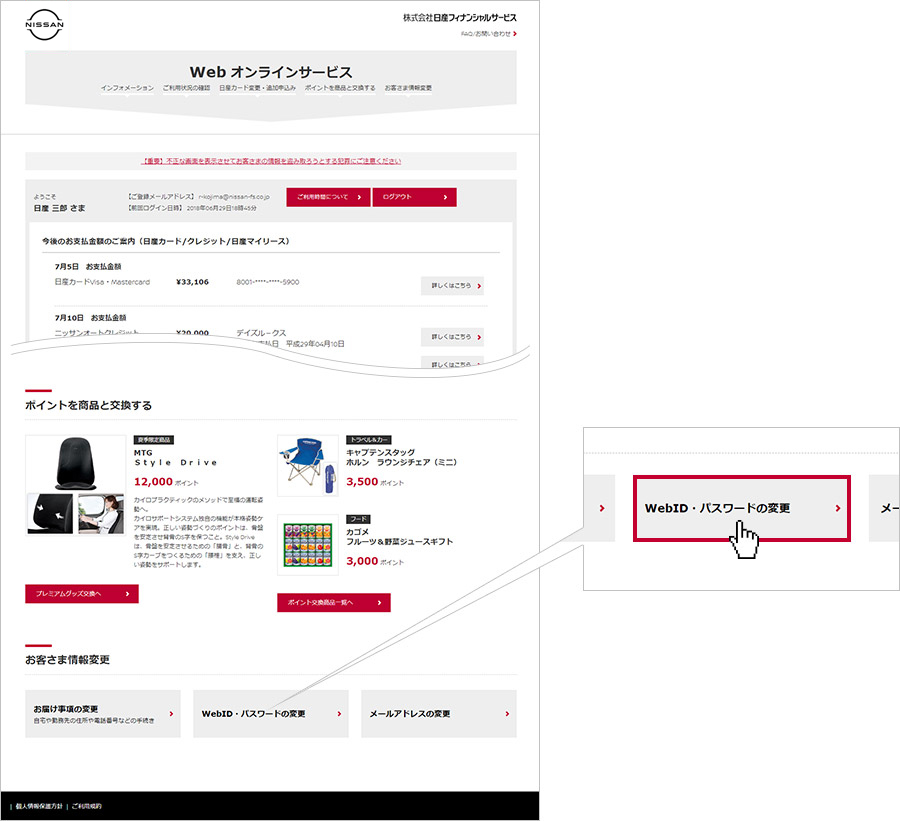Select the woman driving thumbnail
This screenshot has height=821, width=900.
[x=101, y=513]
